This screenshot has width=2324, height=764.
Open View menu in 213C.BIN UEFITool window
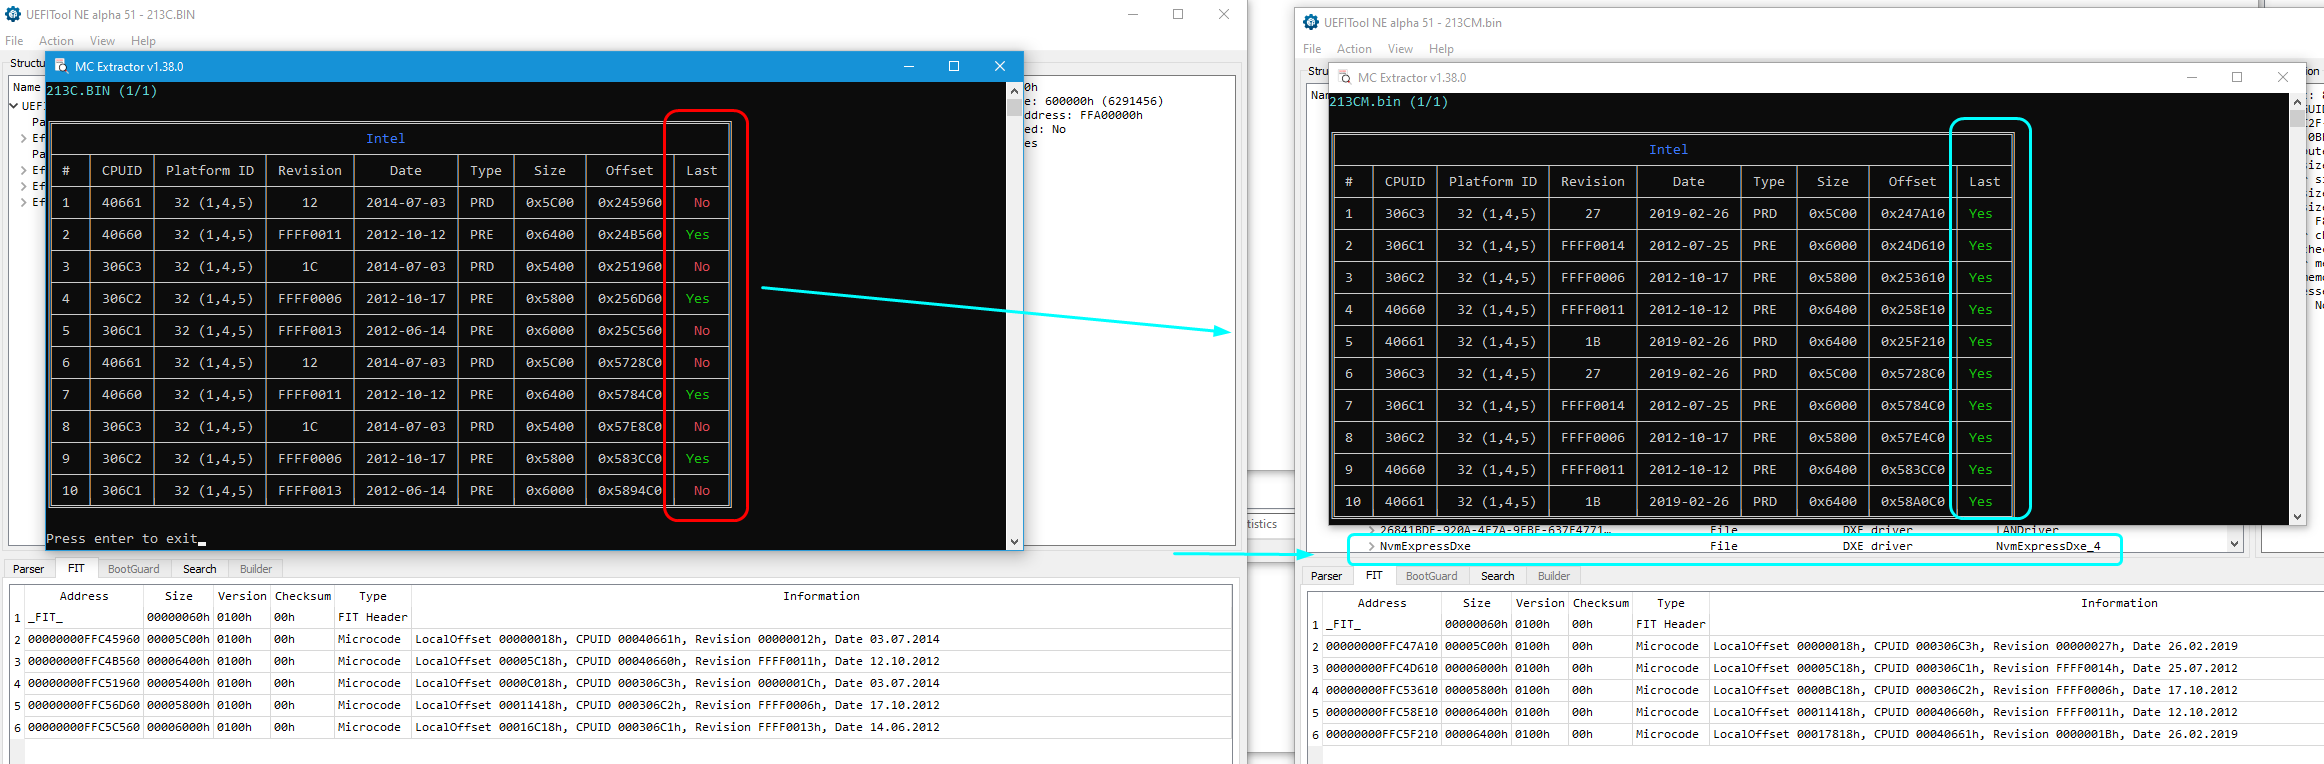coord(102,41)
